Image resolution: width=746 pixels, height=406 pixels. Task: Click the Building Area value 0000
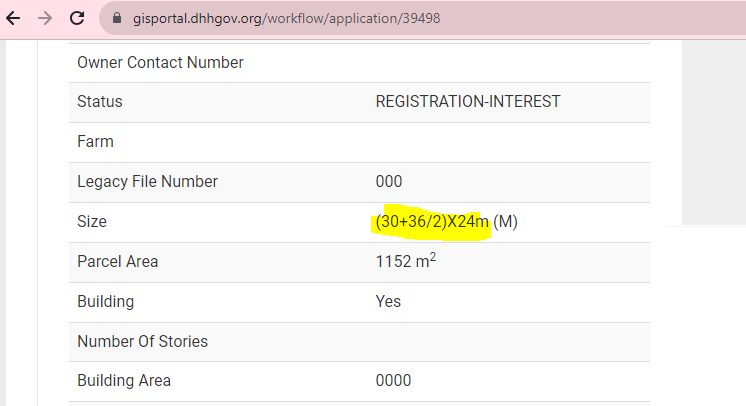click(x=393, y=380)
